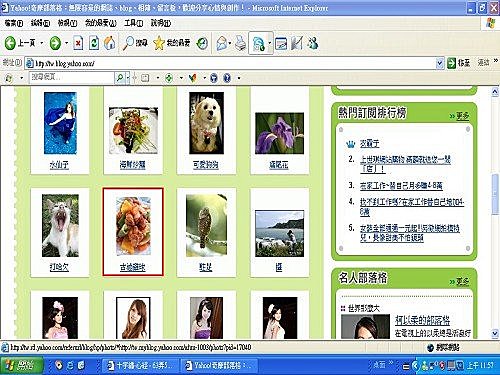Click the caption link under the dog photo

(x=206, y=165)
